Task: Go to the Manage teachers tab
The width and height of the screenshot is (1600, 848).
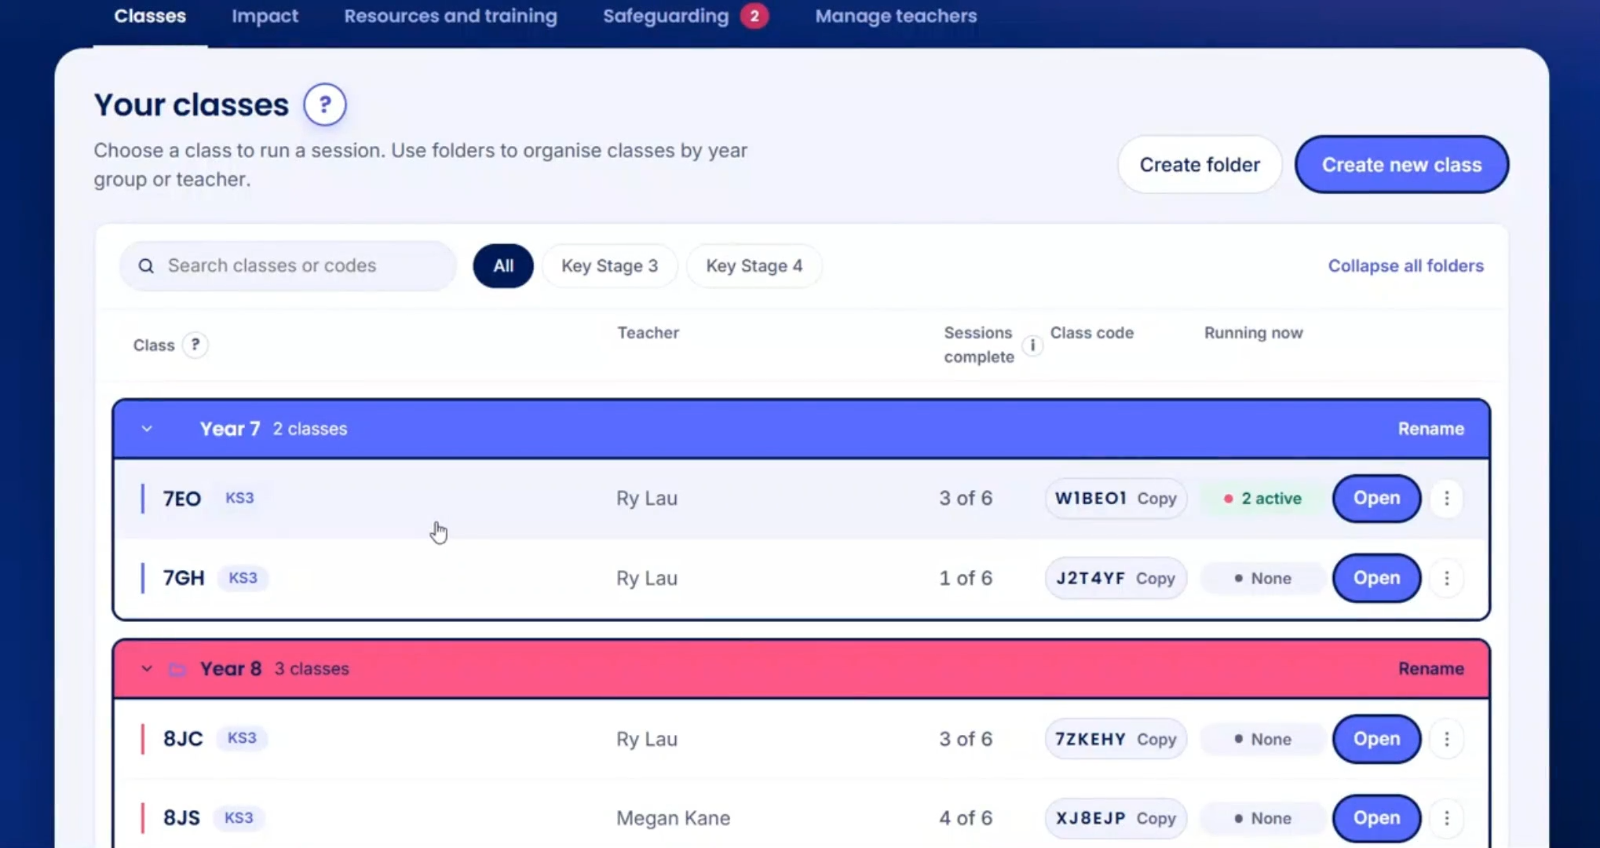Action: click(896, 16)
